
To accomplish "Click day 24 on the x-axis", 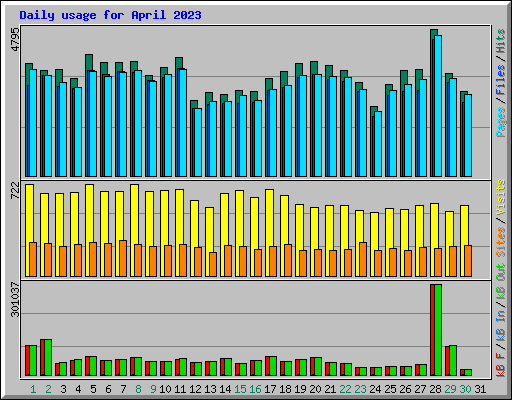I will 375,389.
